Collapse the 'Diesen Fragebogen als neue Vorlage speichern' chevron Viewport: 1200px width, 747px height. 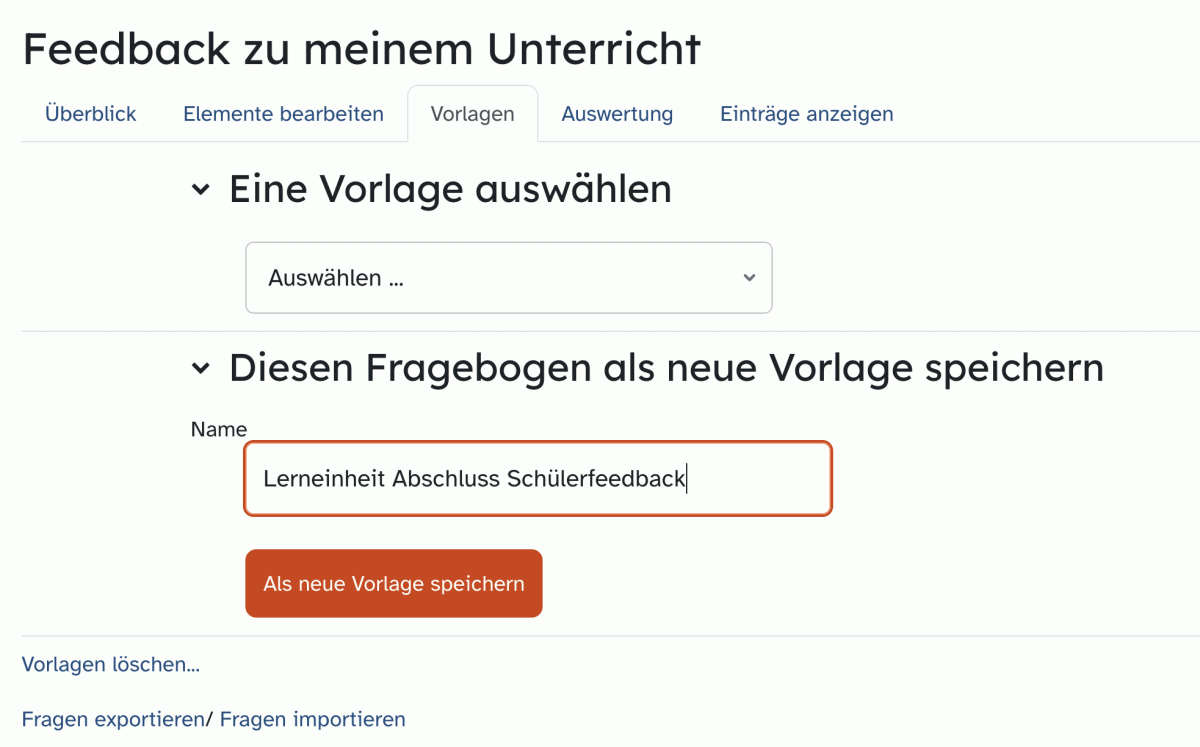click(201, 369)
